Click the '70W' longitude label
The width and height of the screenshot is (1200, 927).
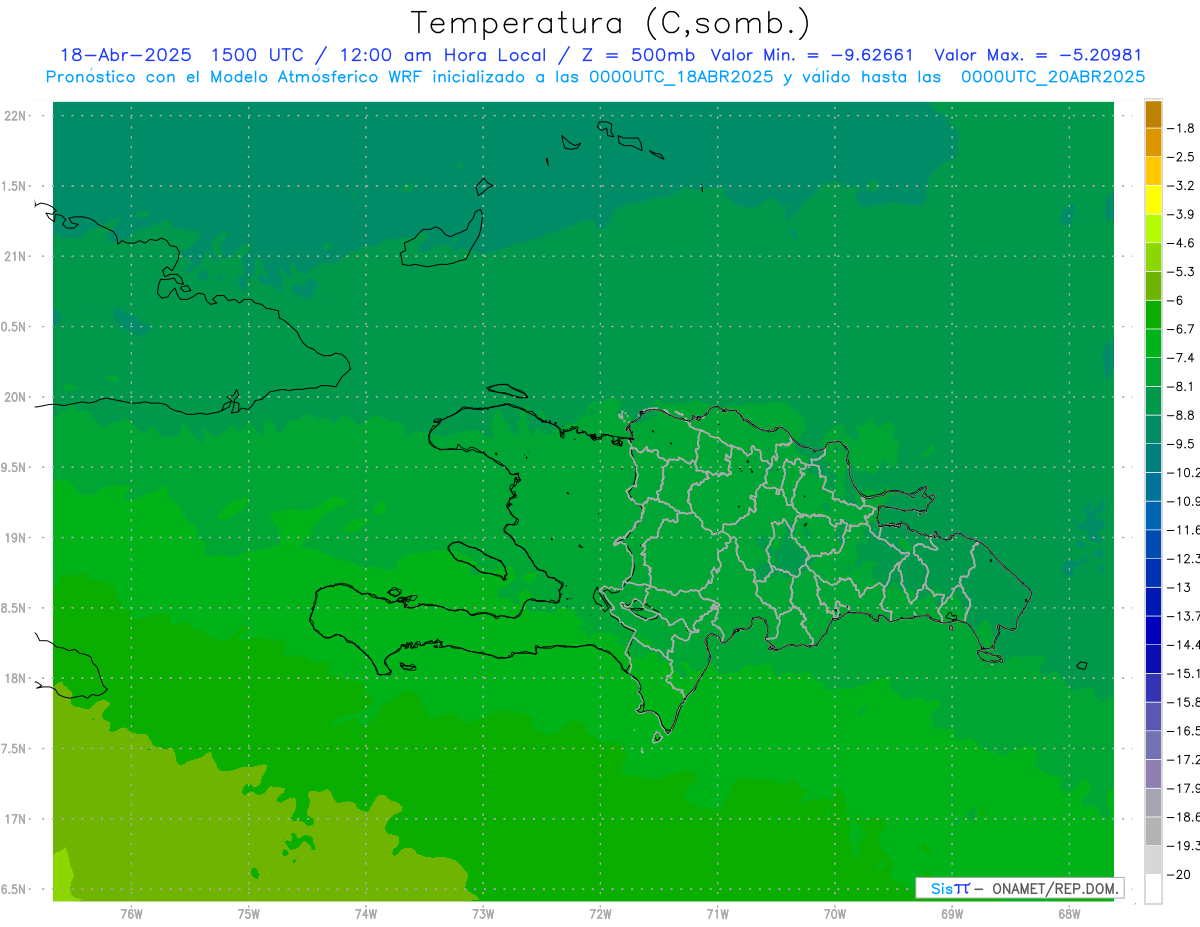click(835, 914)
